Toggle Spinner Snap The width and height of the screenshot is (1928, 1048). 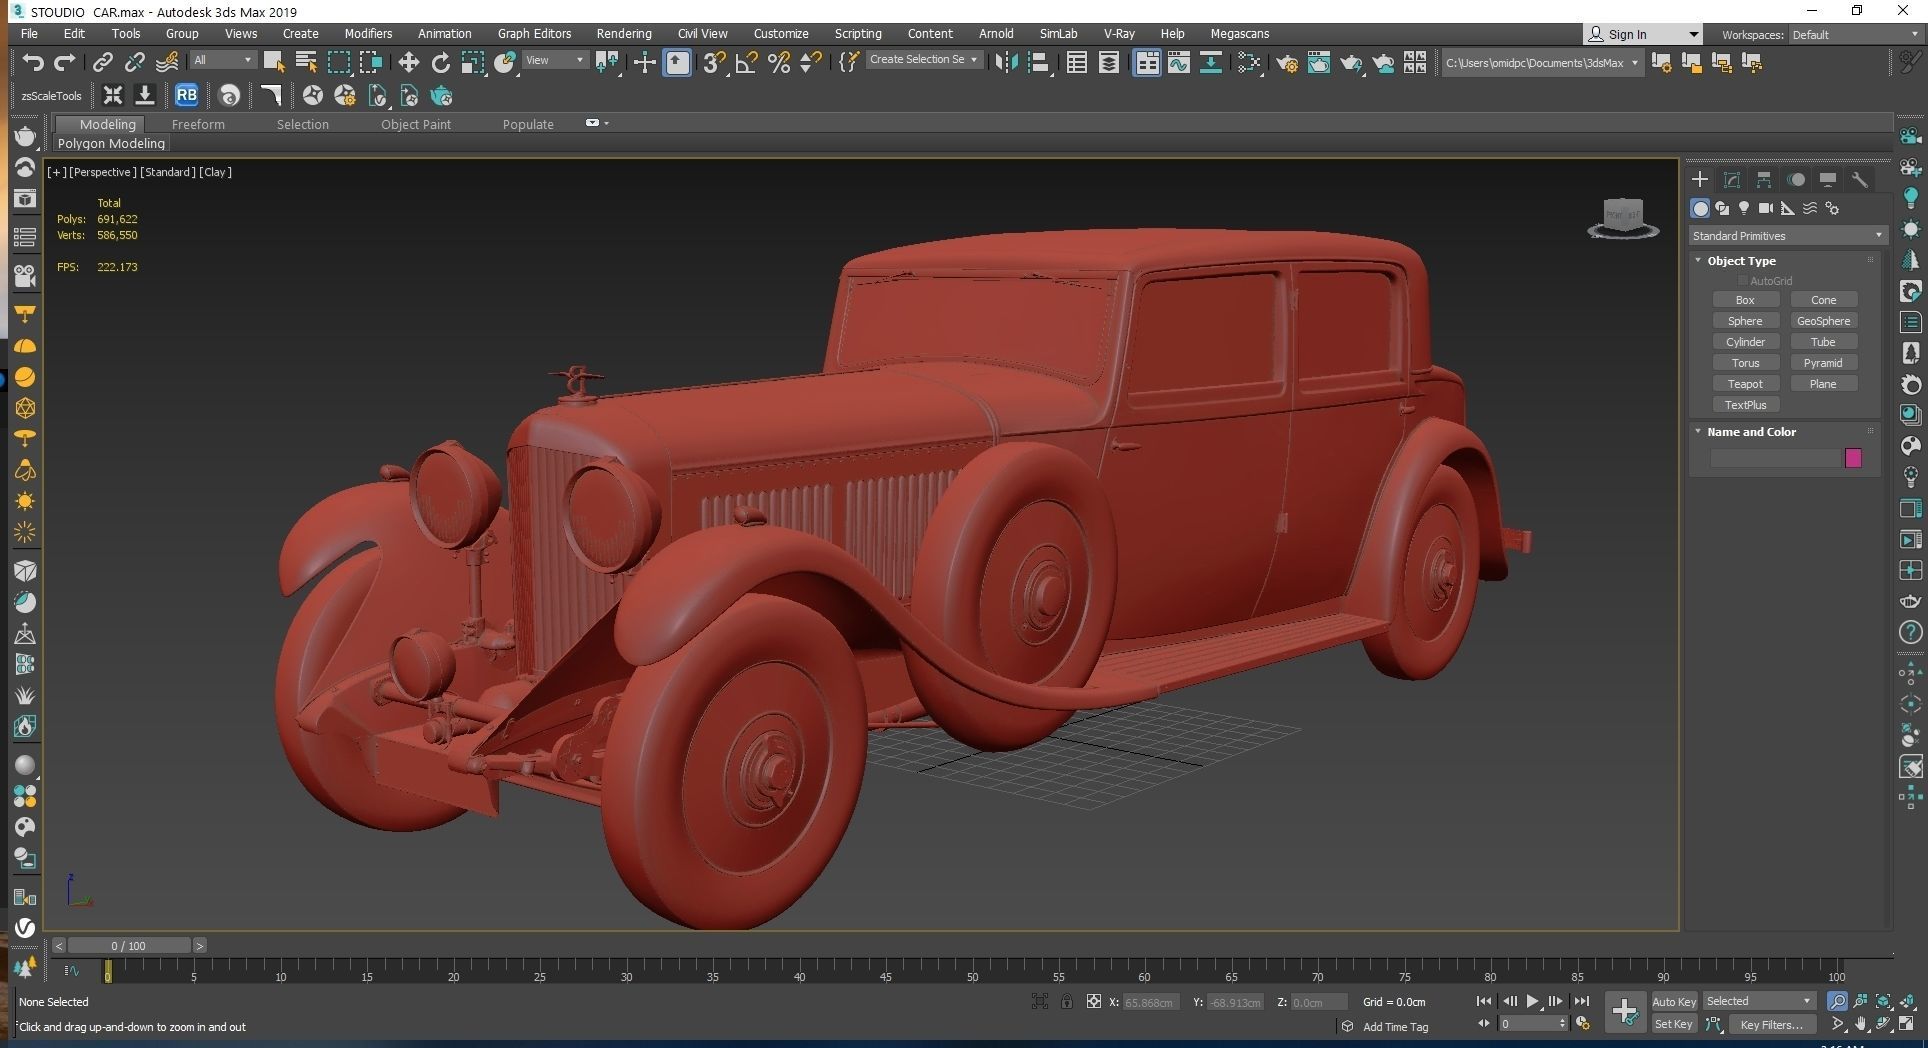(810, 63)
